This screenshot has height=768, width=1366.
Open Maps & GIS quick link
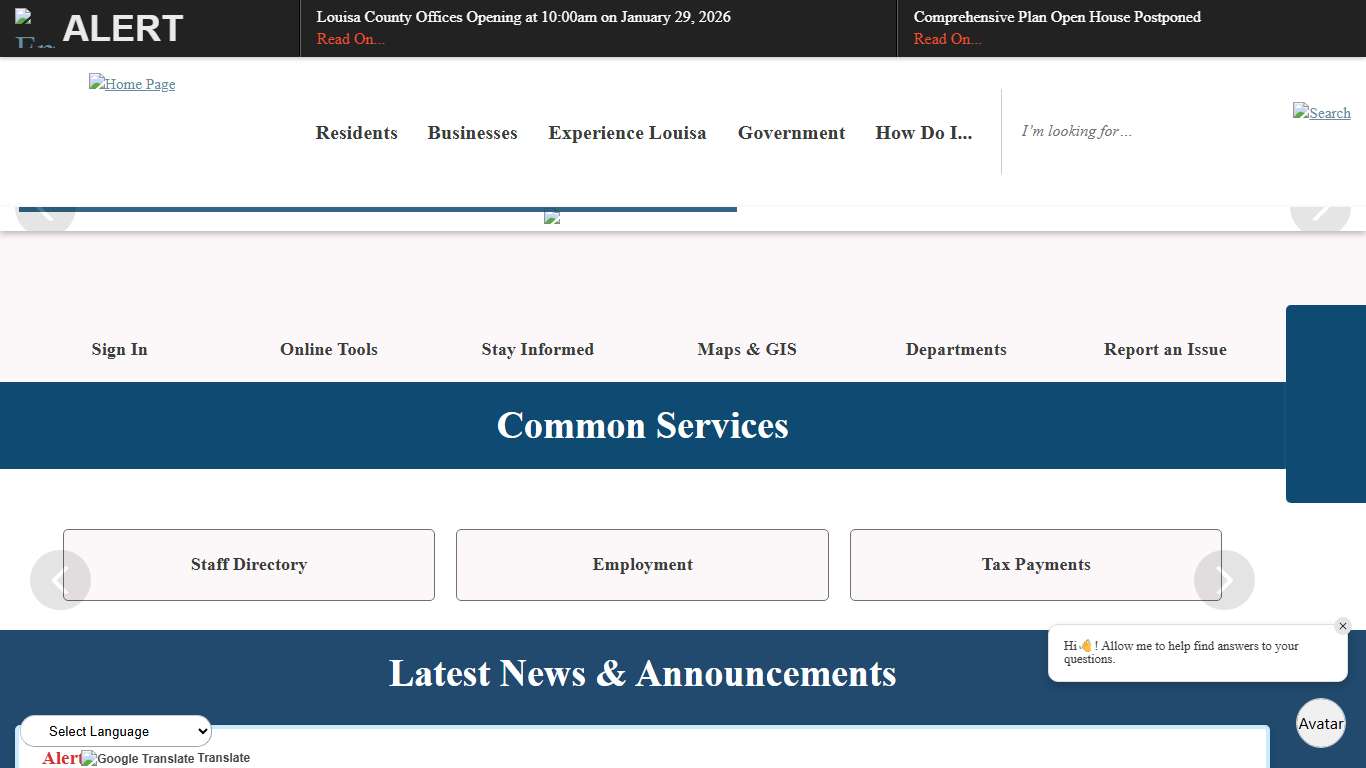pos(746,349)
